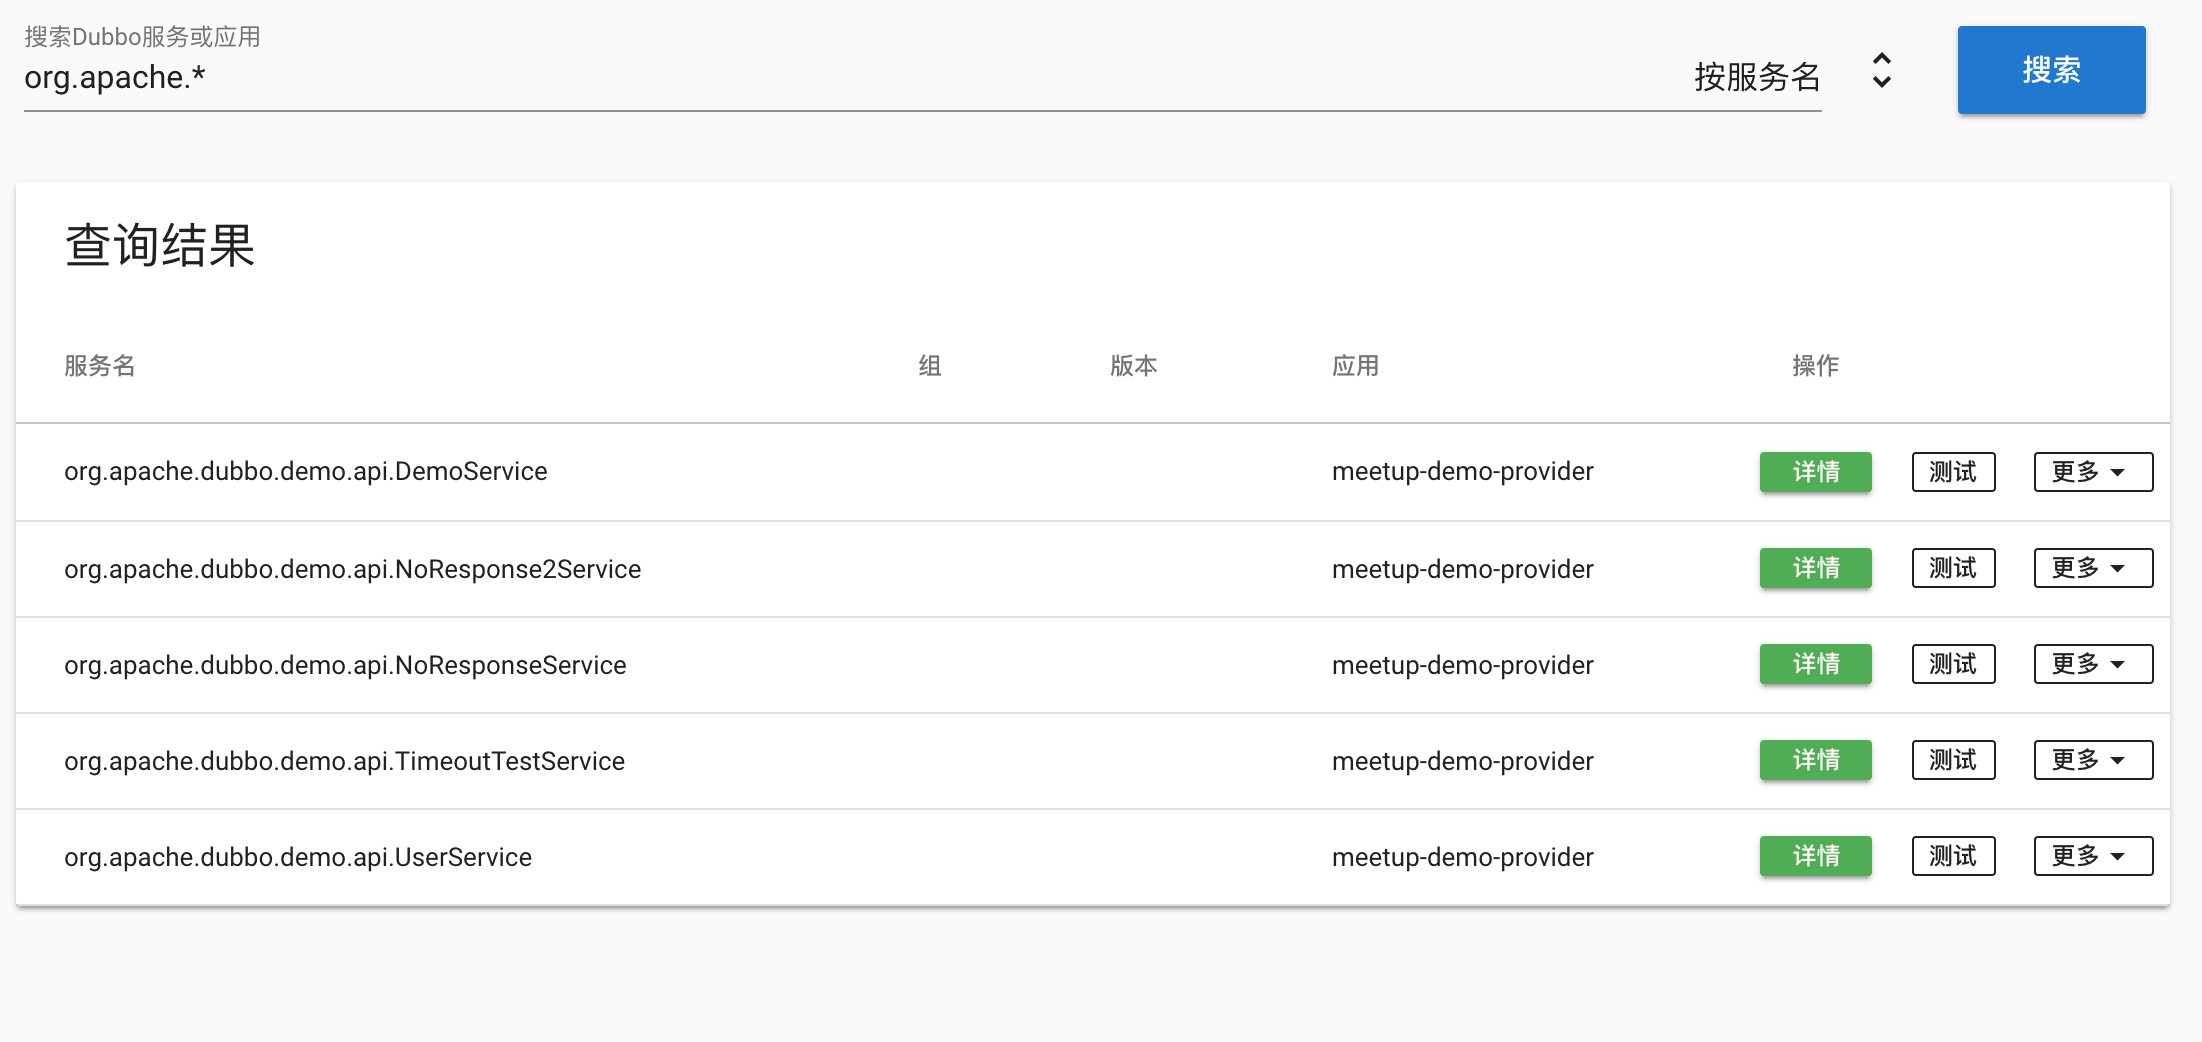Viewport: 2202px width, 1042px height.
Task: Click the 服务名 column header
Action: tap(99, 365)
